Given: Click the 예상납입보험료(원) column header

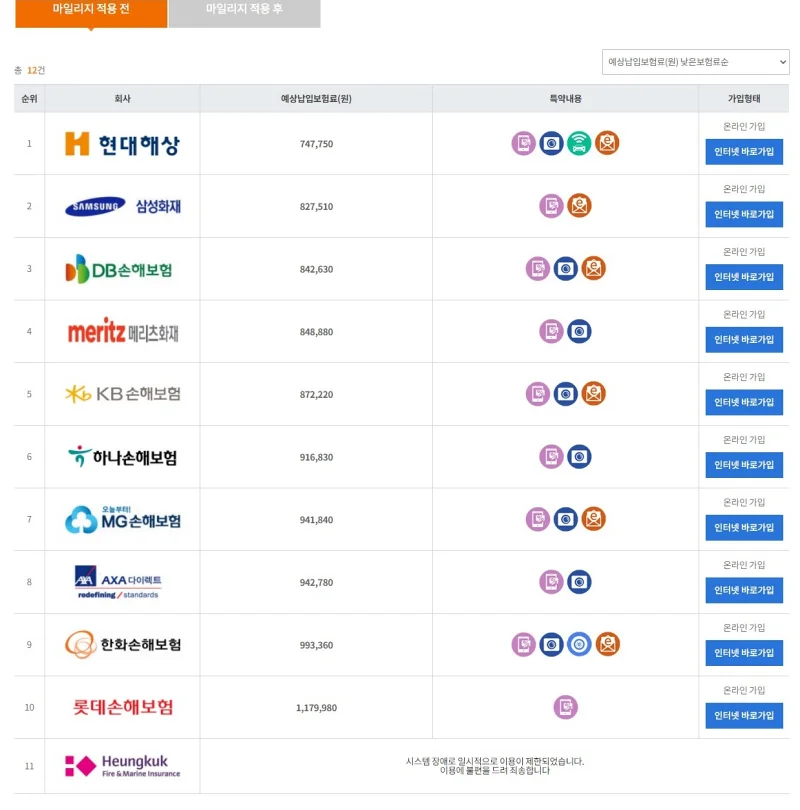Looking at the screenshot, I should 316,99.
